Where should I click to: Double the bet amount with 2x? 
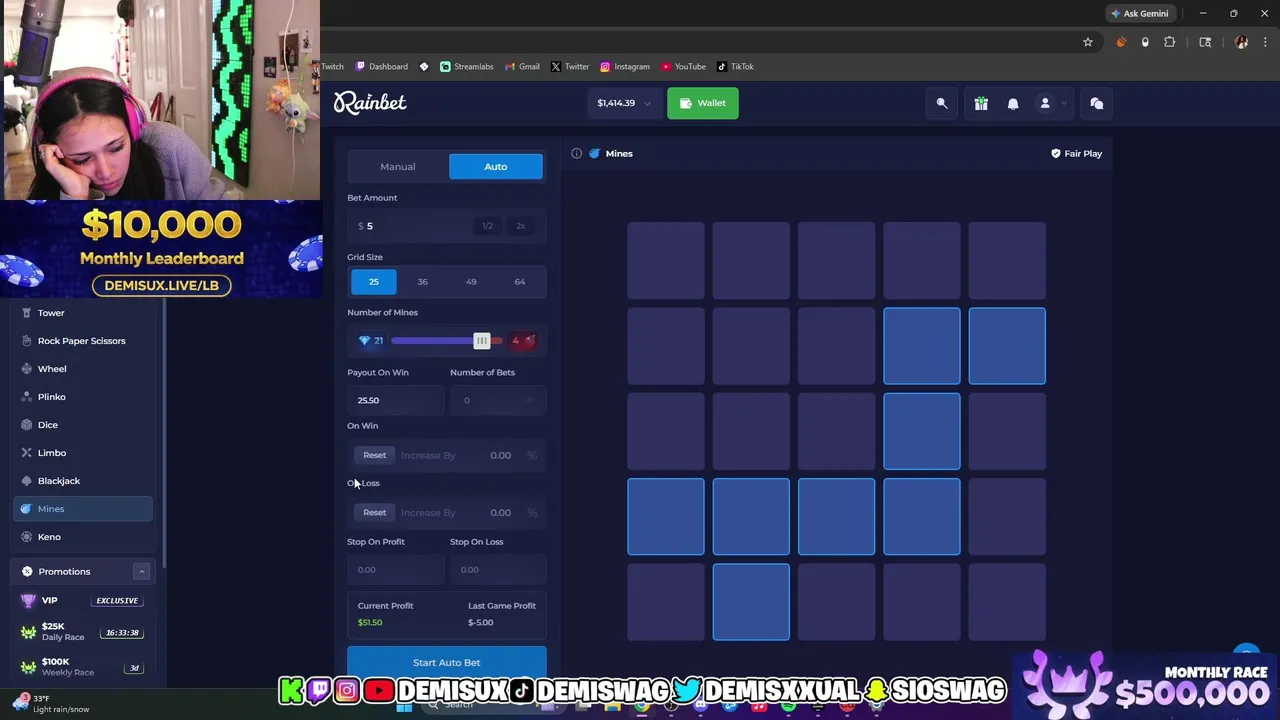click(x=520, y=226)
